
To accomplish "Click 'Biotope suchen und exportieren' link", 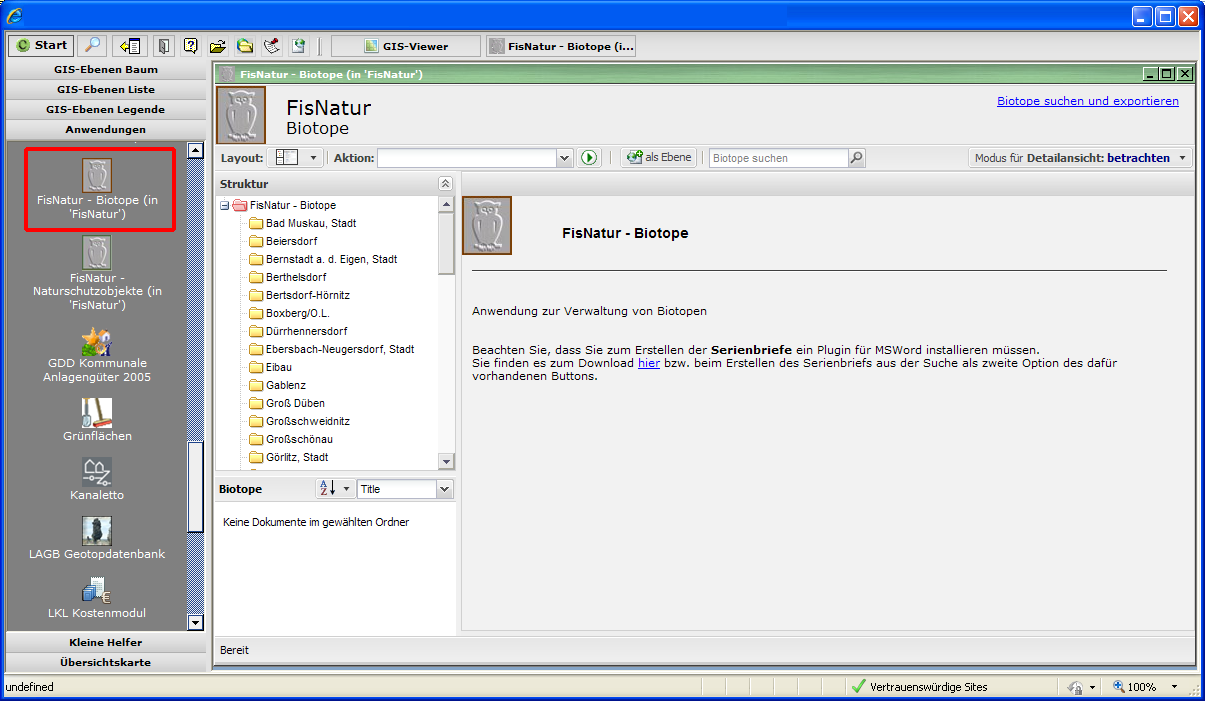I will point(1087,101).
